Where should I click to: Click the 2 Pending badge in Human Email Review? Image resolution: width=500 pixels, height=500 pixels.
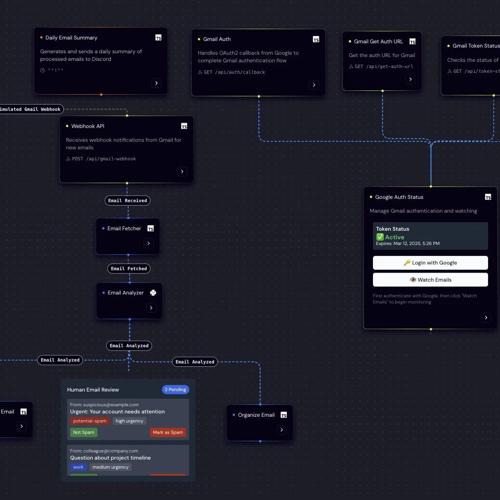pos(175,389)
